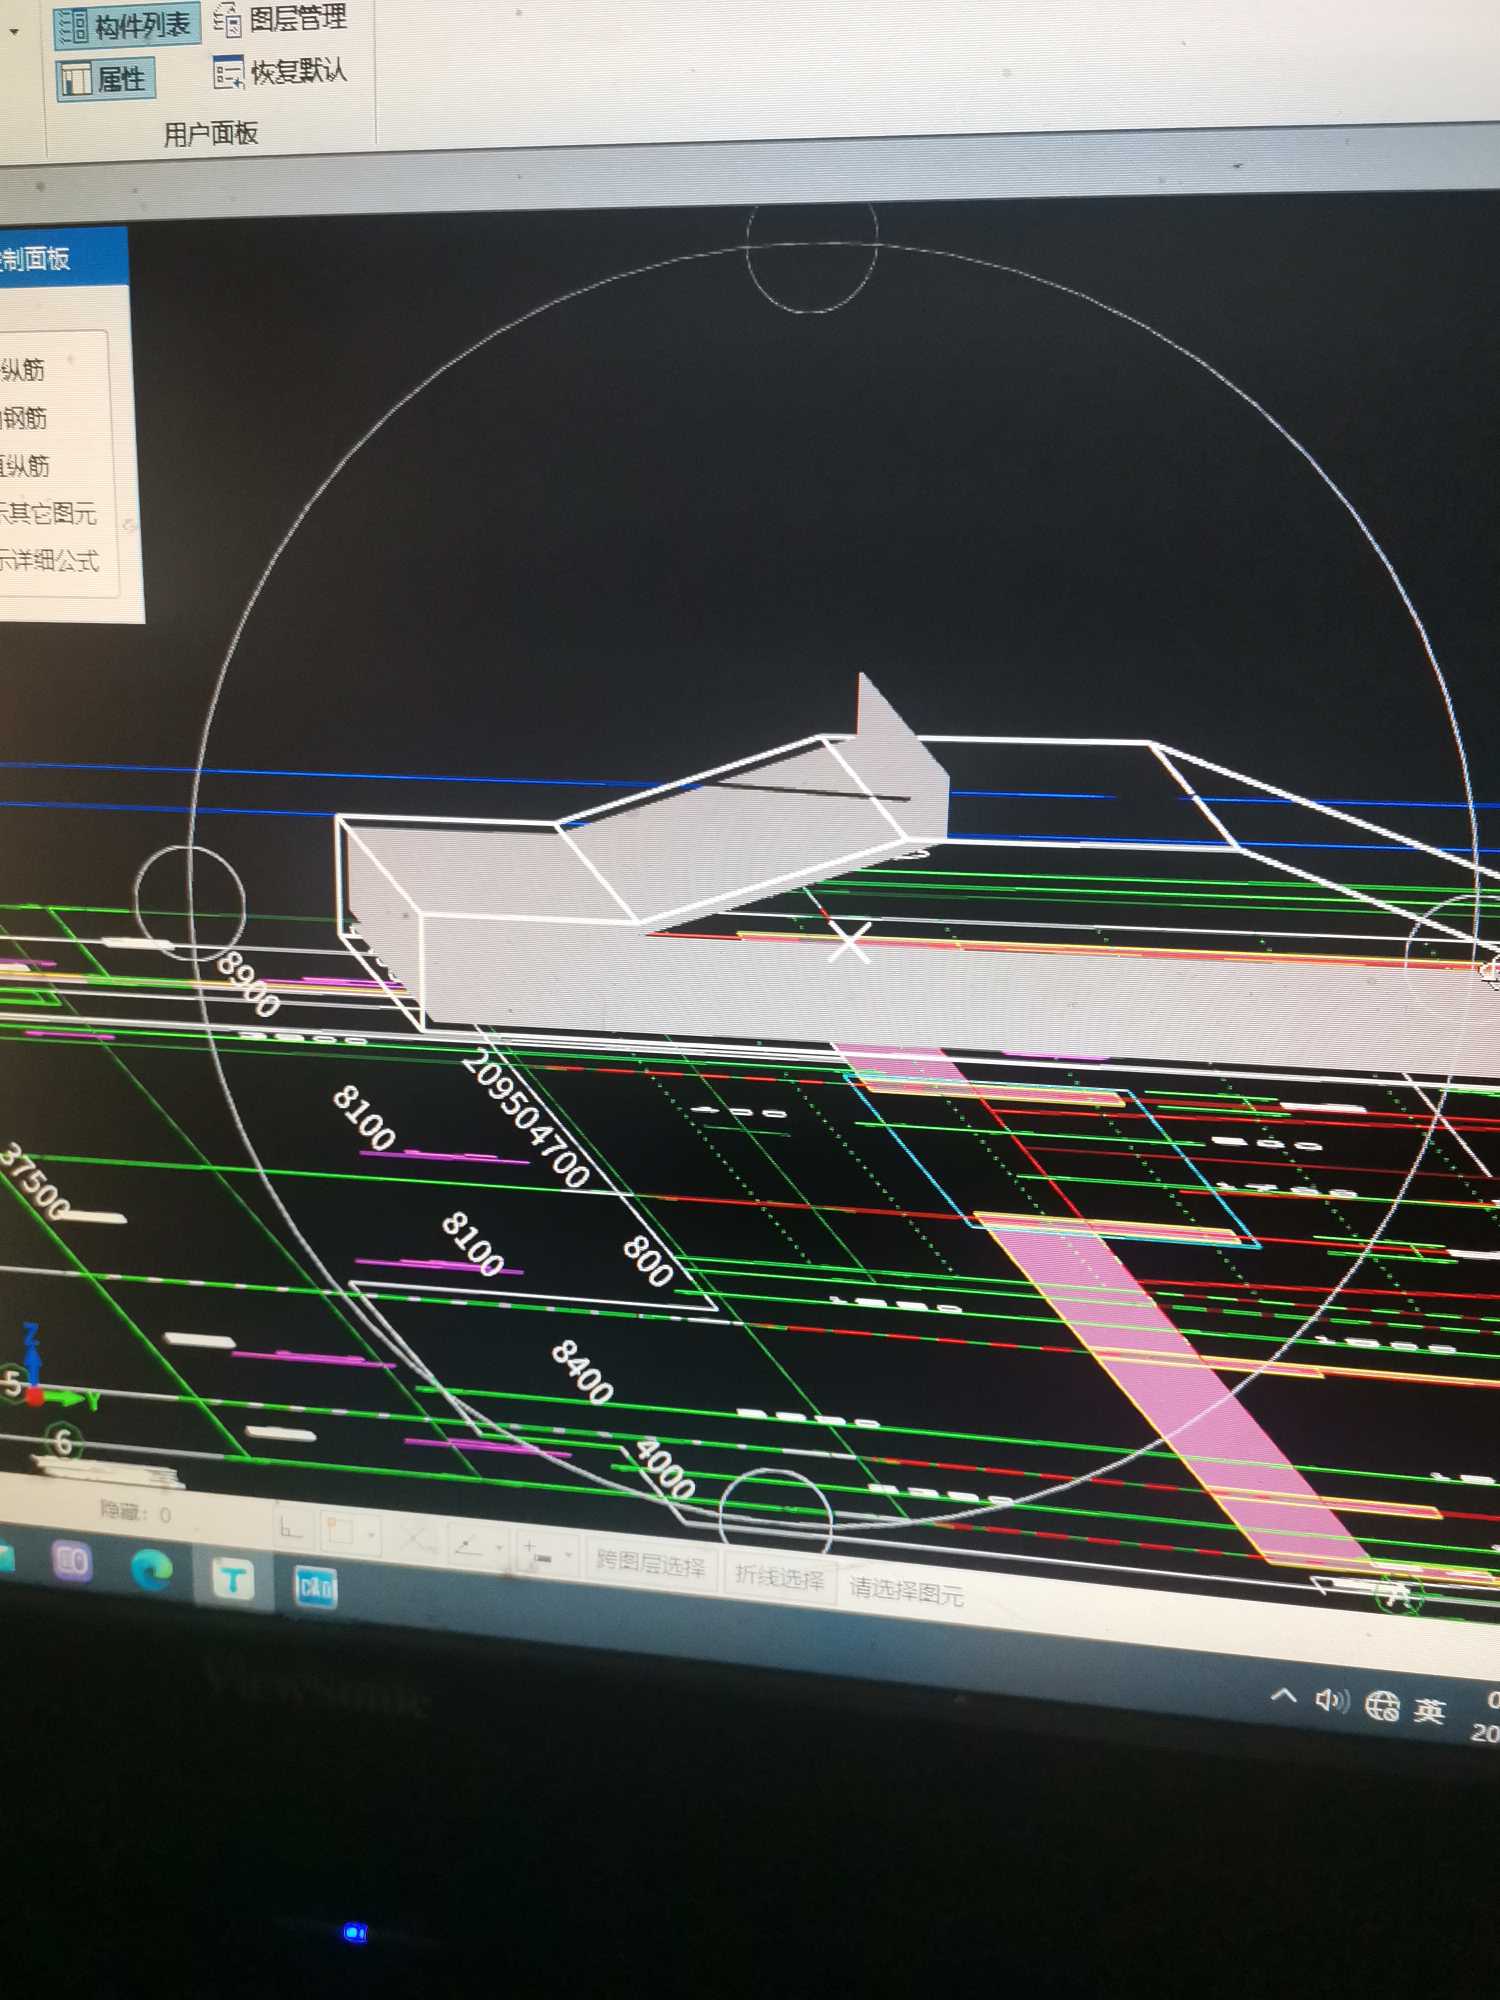Click the white X cursor marker on the beam
This screenshot has width=1500, height=2000.
pyautogui.click(x=849, y=943)
